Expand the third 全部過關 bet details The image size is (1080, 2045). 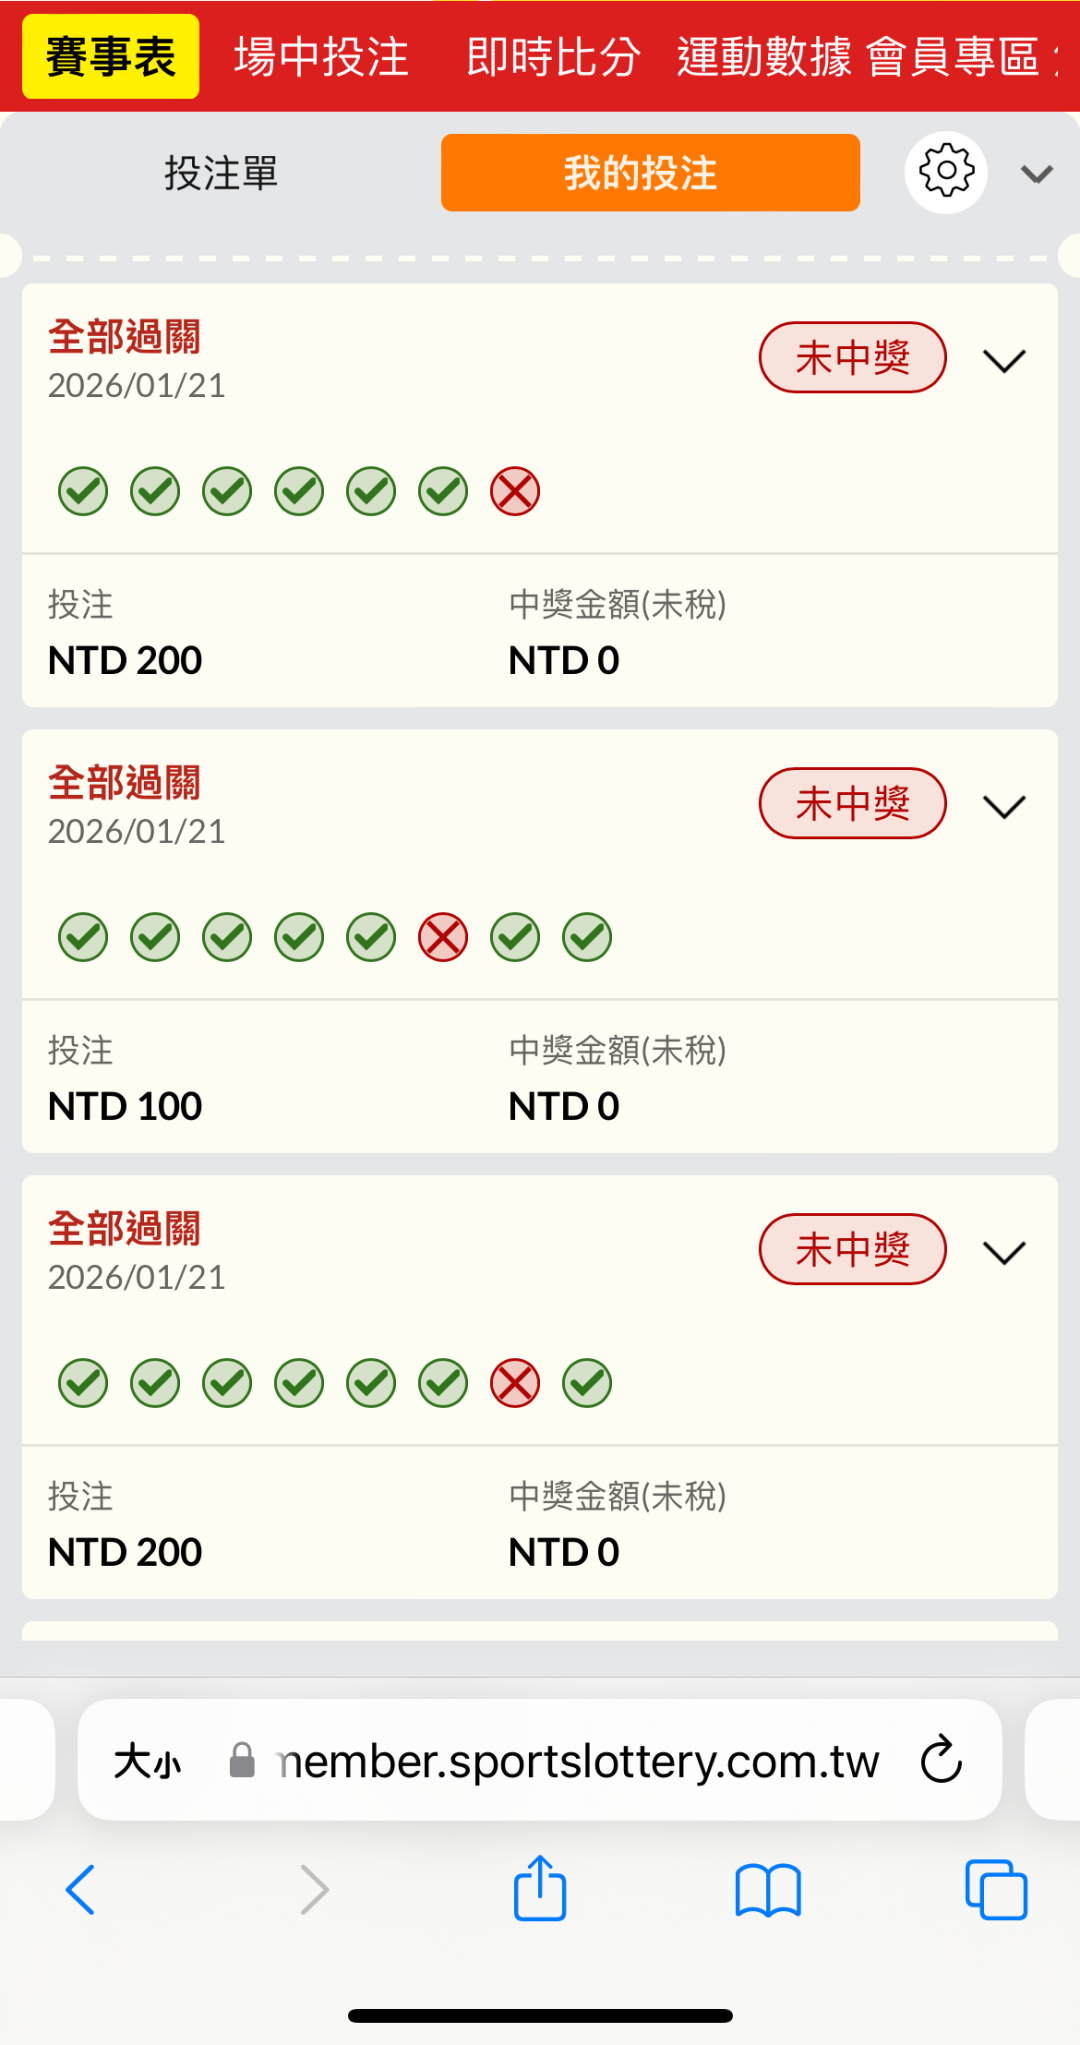(1004, 1252)
